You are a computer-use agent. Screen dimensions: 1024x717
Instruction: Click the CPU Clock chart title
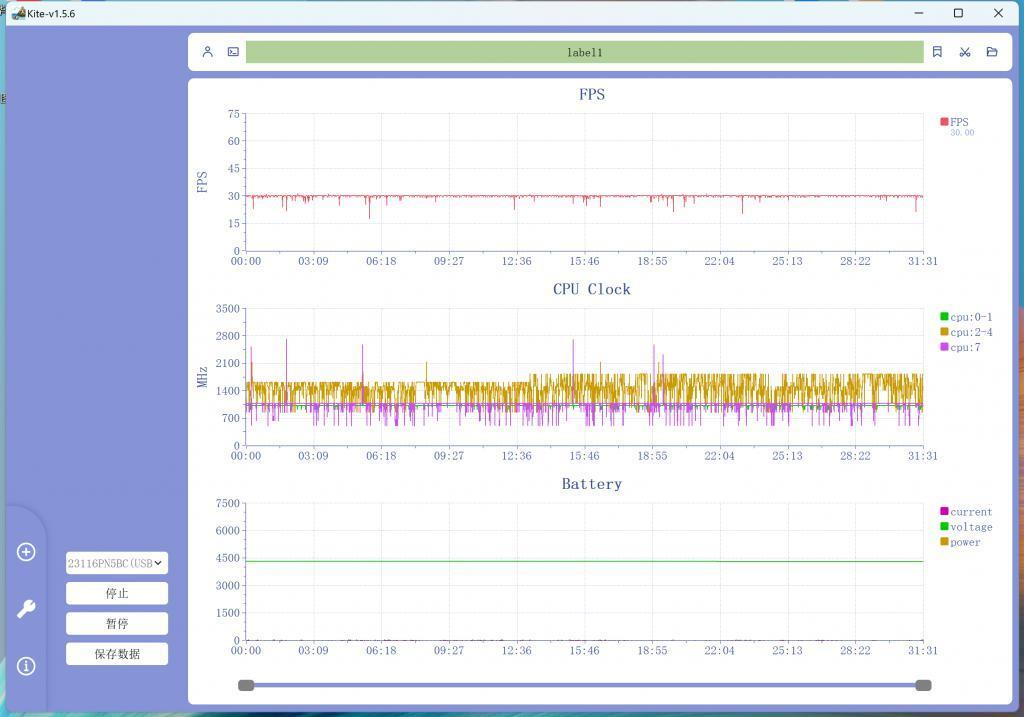pyautogui.click(x=592, y=289)
